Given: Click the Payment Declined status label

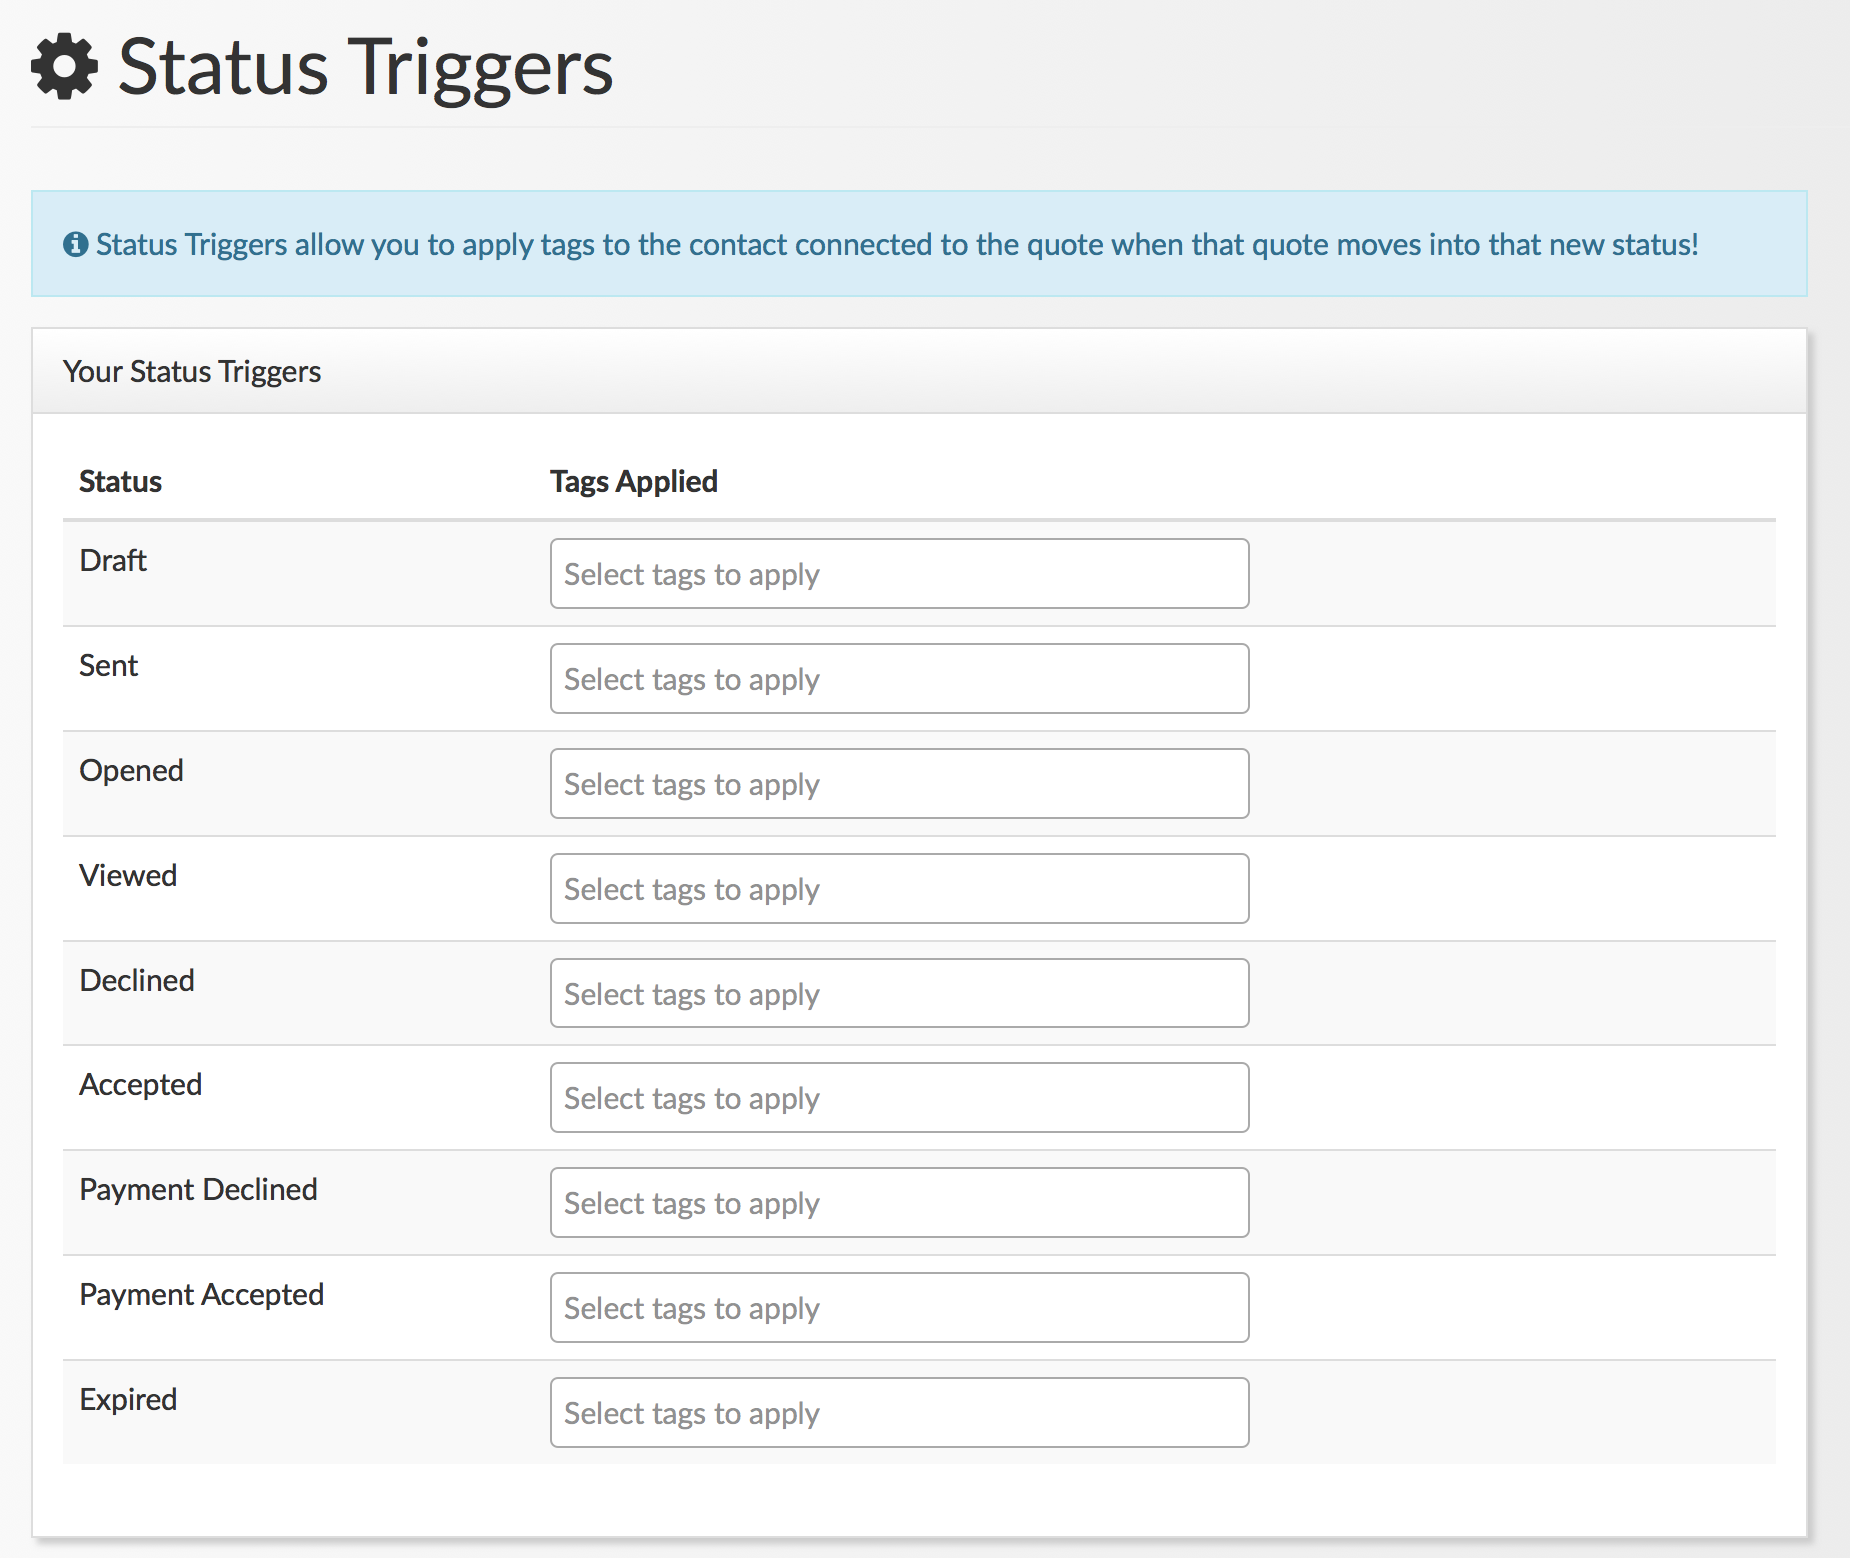Looking at the screenshot, I should pyautogui.click(x=198, y=1189).
